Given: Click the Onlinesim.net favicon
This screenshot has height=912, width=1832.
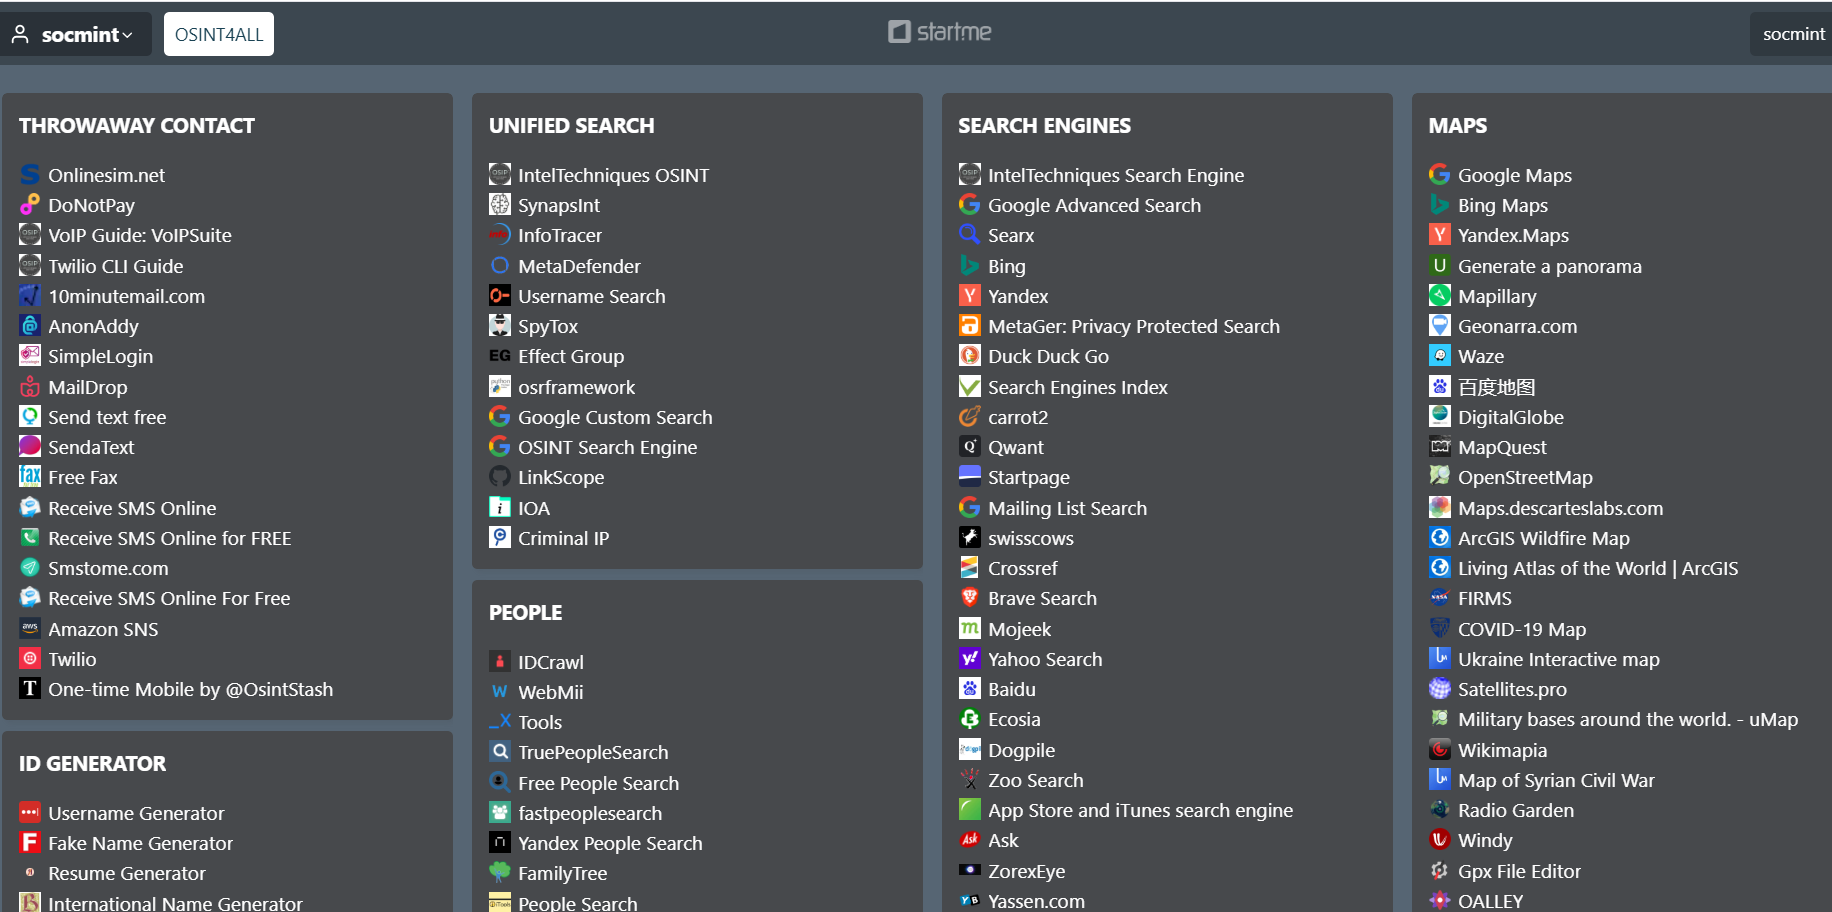Looking at the screenshot, I should 30,175.
